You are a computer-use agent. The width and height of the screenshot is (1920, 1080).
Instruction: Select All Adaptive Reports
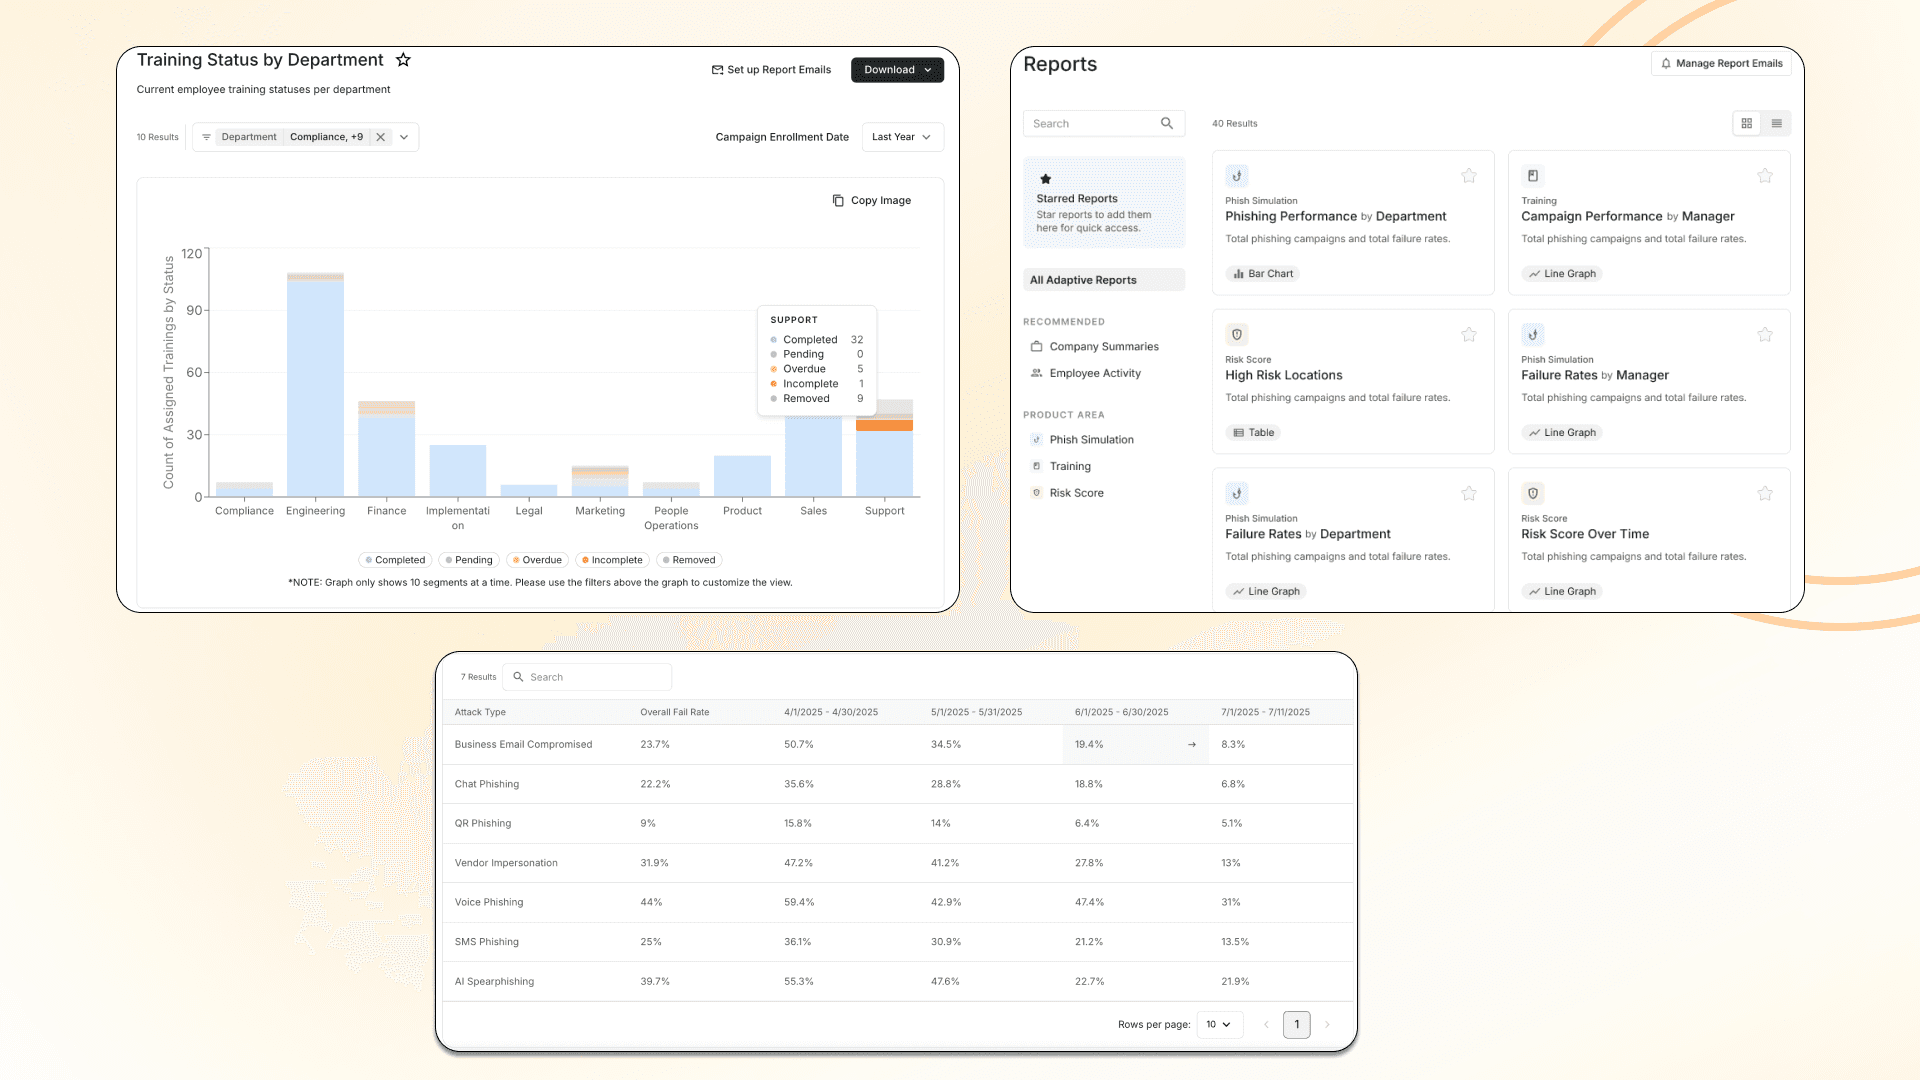[1104, 280]
